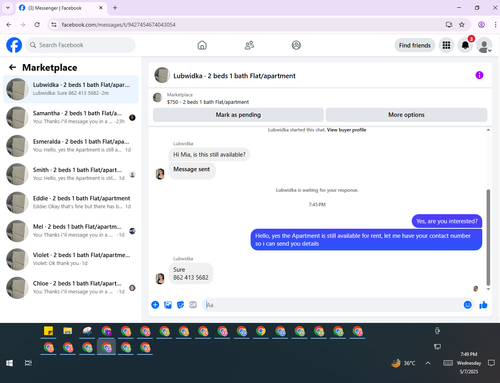Image resolution: width=500 pixels, height=383 pixels.
Task: Send a thumbs-up like
Action: pos(483,305)
